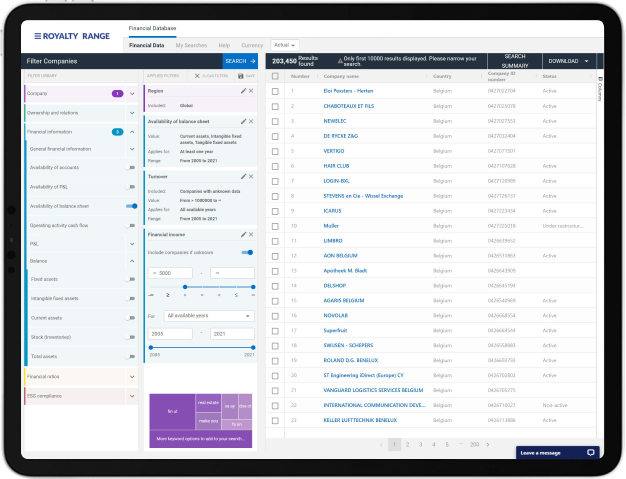
Task: Edit the Region filter with pencil icon
Action: [243, 91]
